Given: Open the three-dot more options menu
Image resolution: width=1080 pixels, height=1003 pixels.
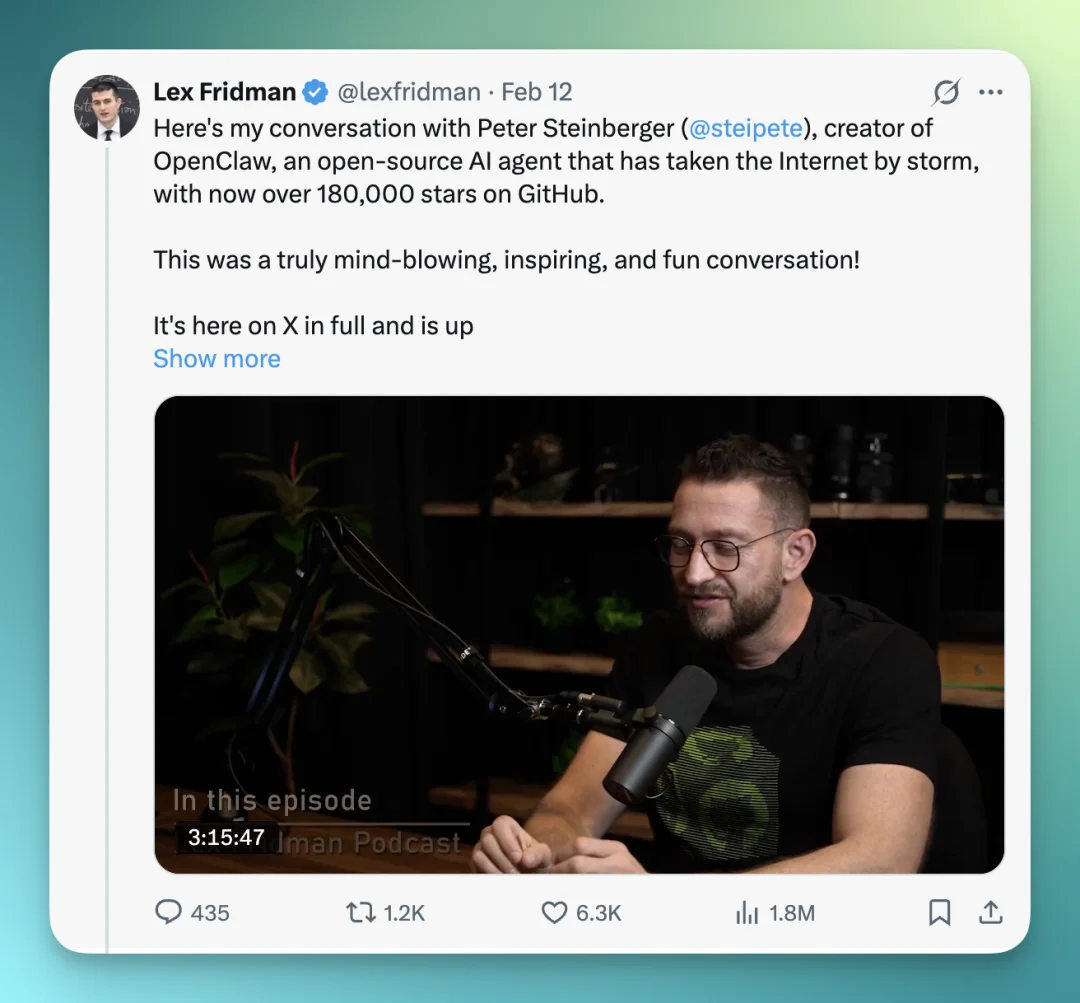Looking at the screenshot, I should pos(990,93).
